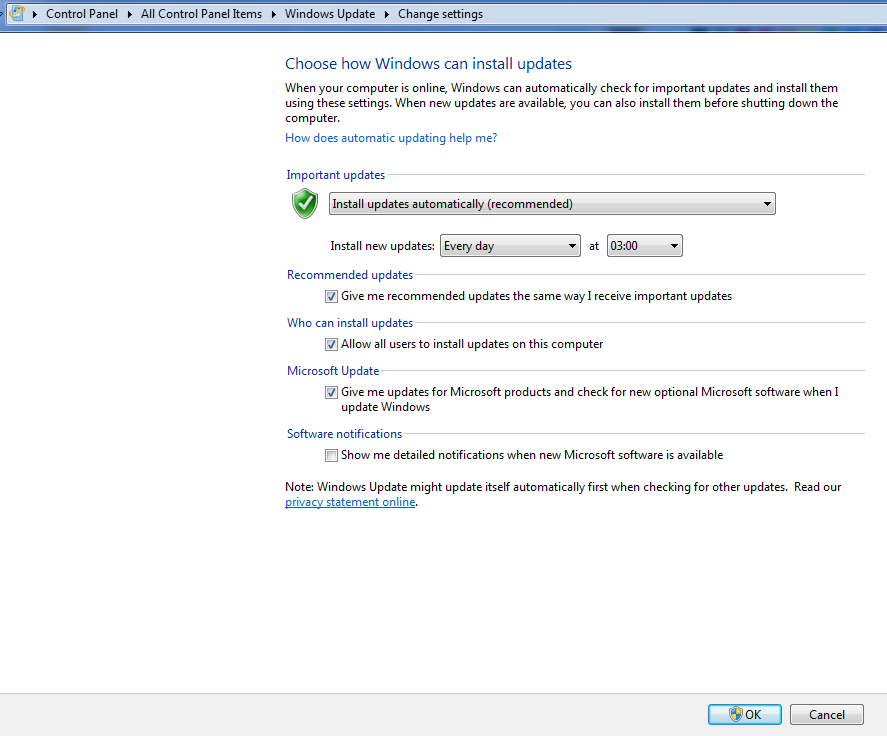Open the Install updates automatically dropdown
The height and width of the screenshot is (736, 887).
pos(552,204)
